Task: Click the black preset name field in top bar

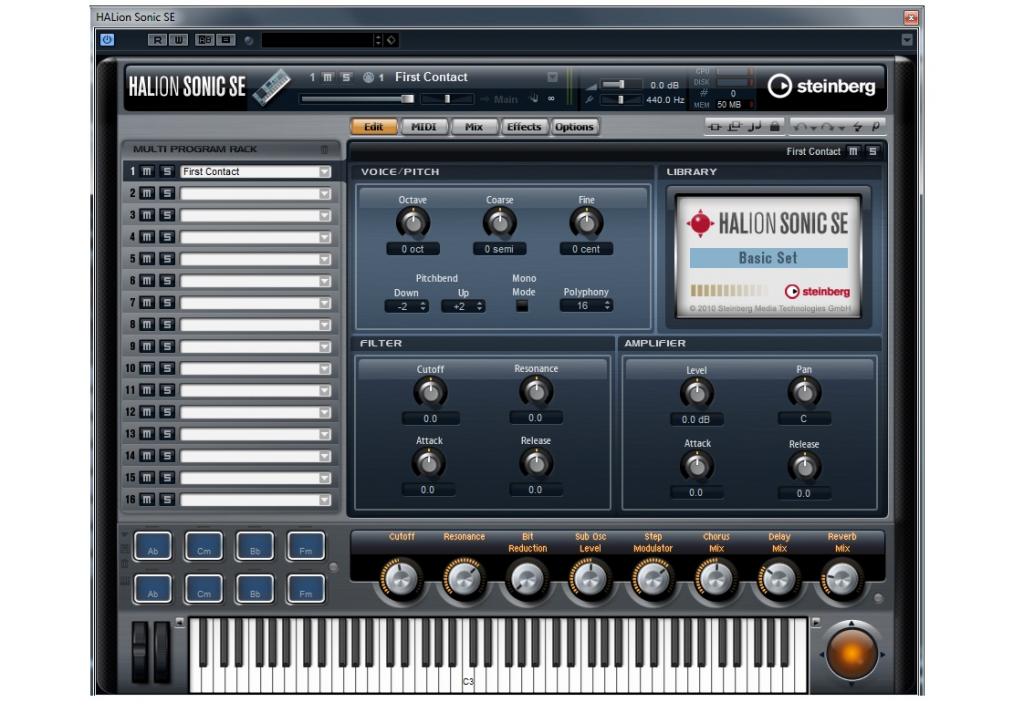Action: click(x=317, y=40)
